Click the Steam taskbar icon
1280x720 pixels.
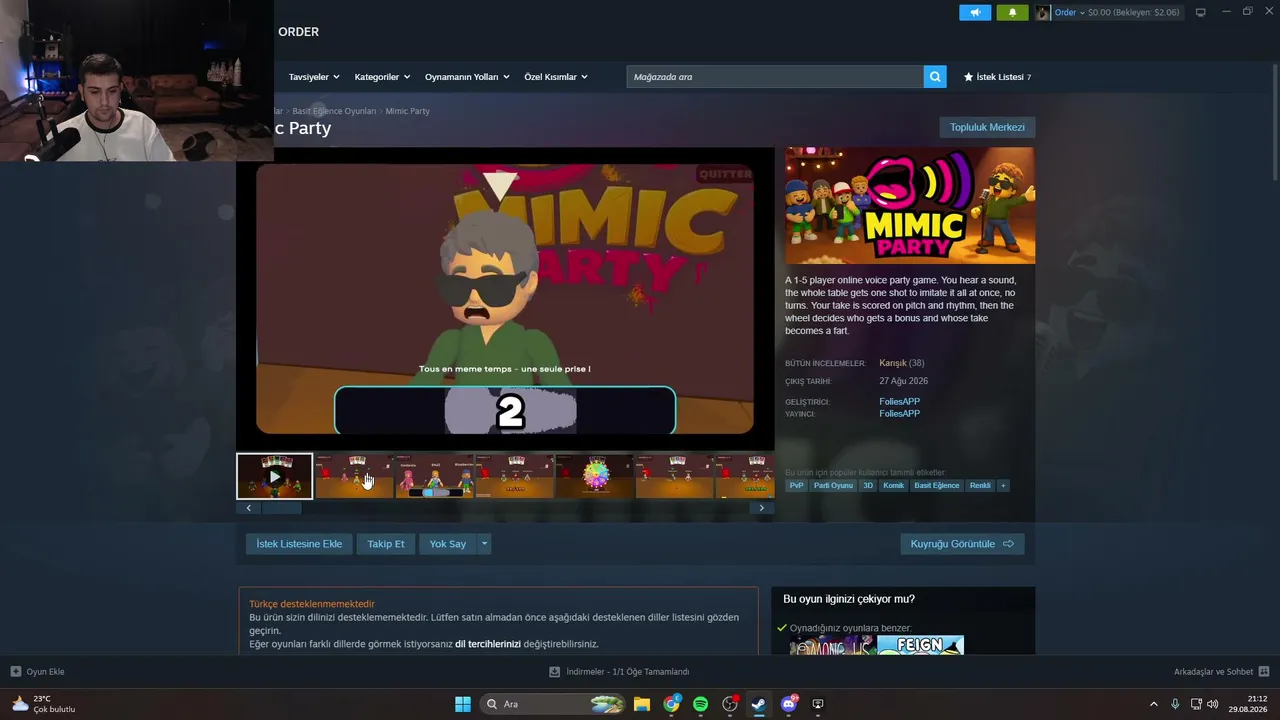[x=759, y=704]
